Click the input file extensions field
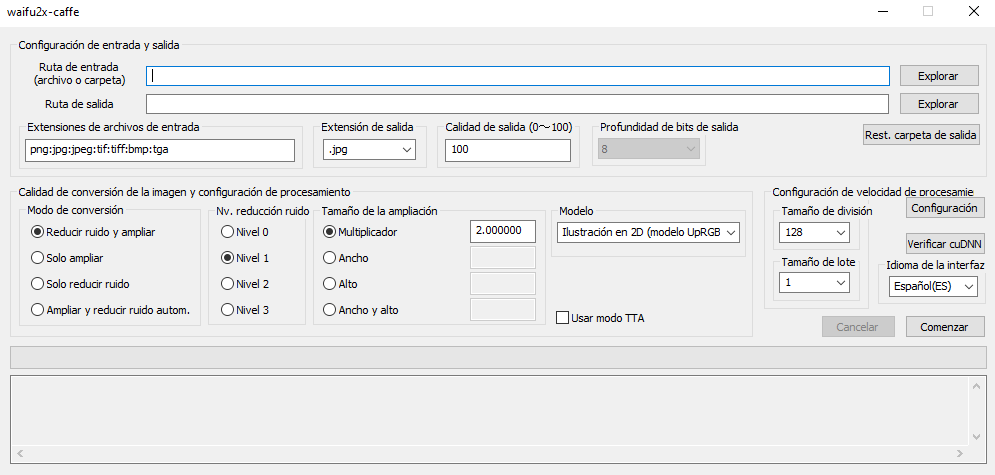Image resolution: width=995 pixels, height=475 pixels. tap(160, 150)
